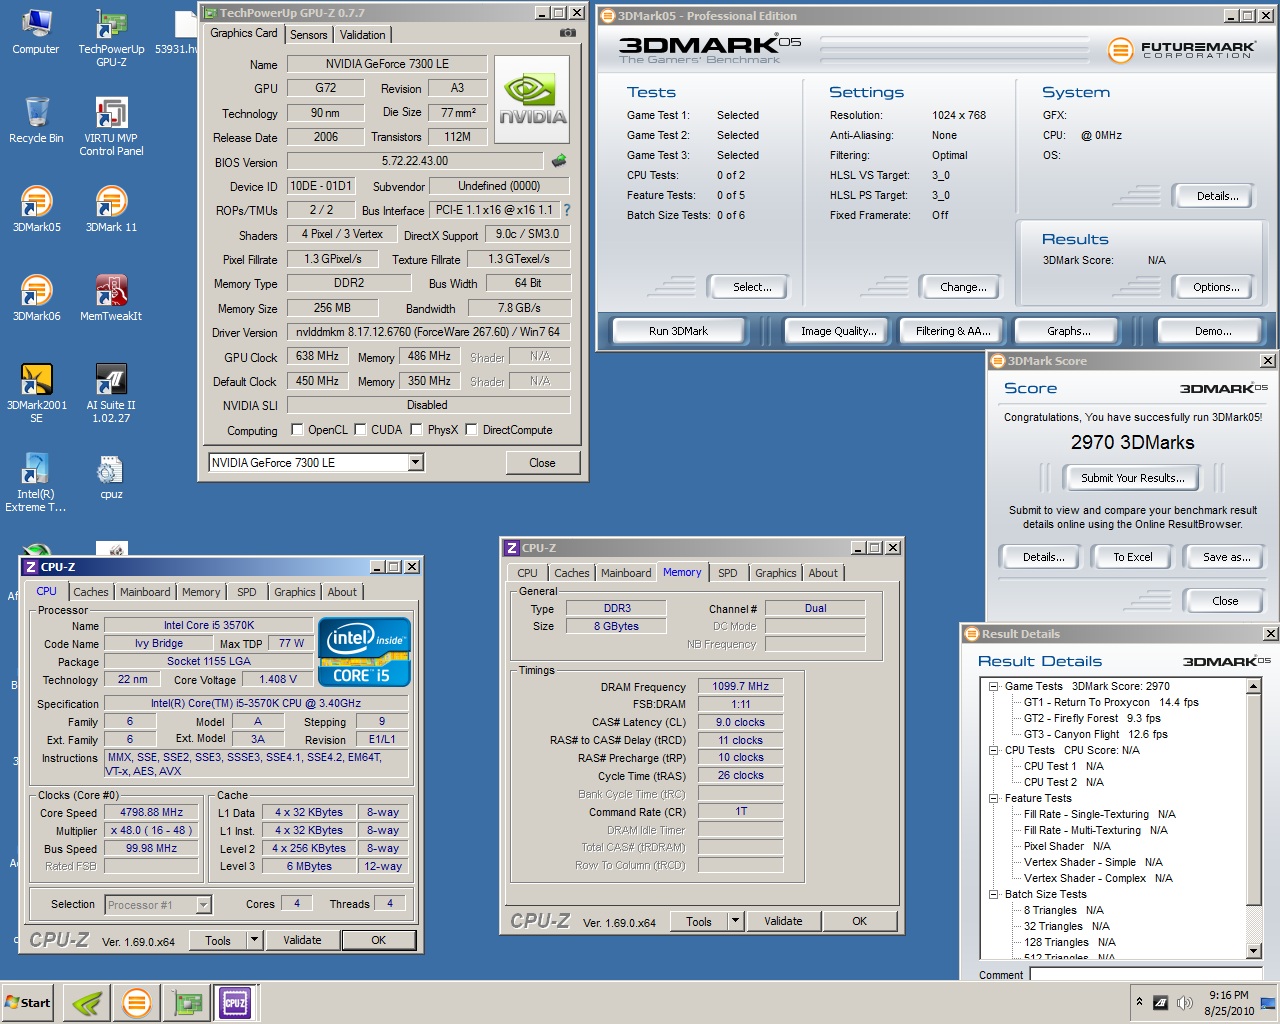Open Graphics tab in CPU-Z Memory window
1280x1024 pixels.
tap(776, 573)
